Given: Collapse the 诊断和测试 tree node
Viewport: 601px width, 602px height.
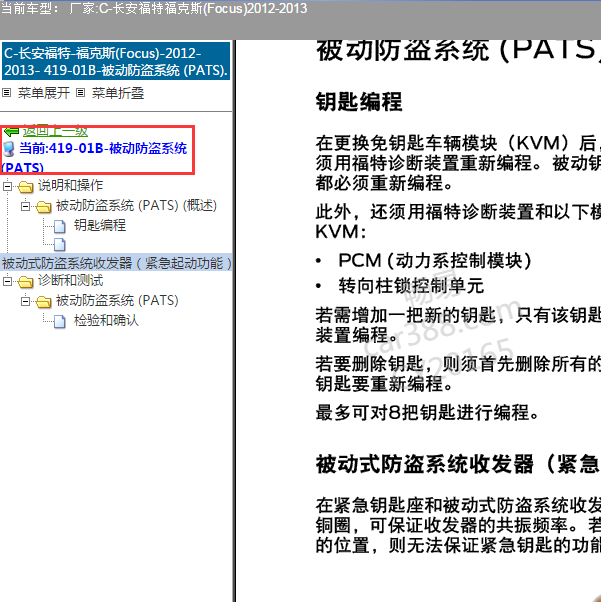Looking at the screenshot, I should coord(7,281).
